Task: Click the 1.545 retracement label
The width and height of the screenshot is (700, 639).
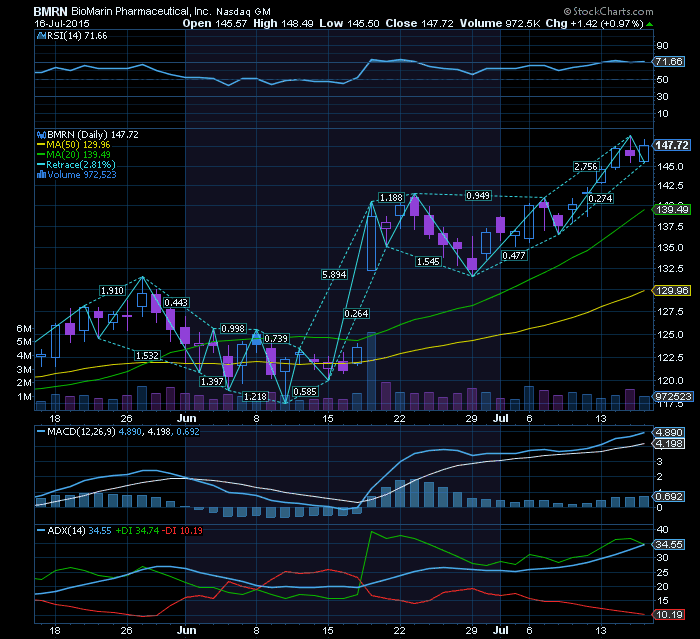Action: click(428, 261)
